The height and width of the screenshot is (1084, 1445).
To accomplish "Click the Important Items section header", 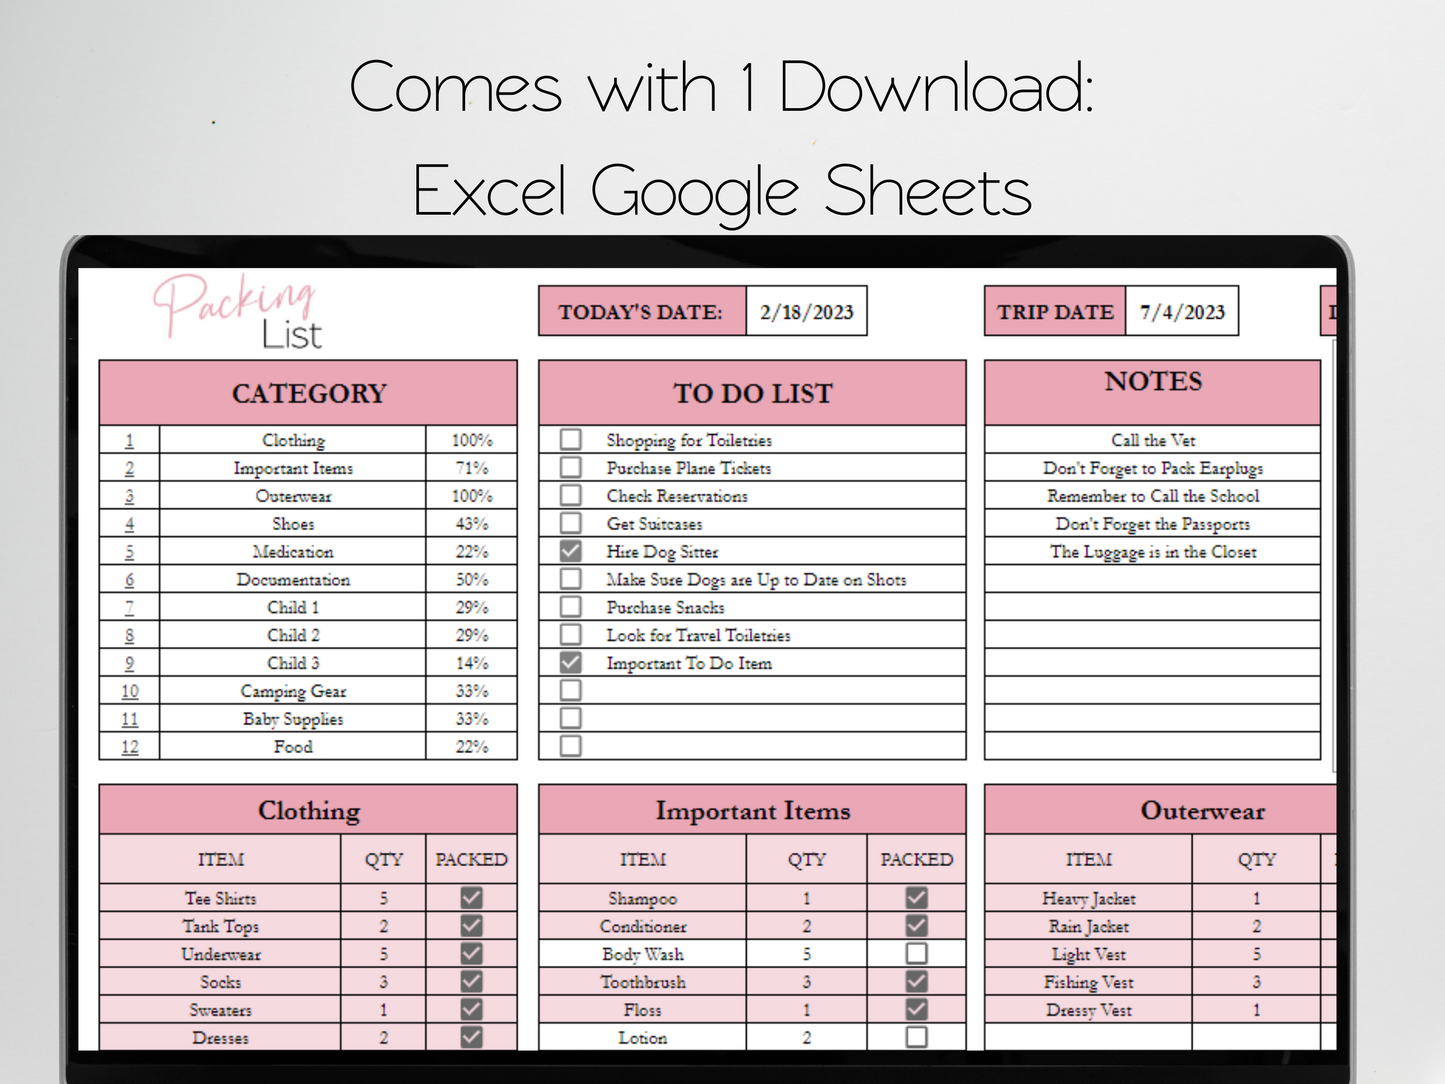I will [x=752, y=810].
